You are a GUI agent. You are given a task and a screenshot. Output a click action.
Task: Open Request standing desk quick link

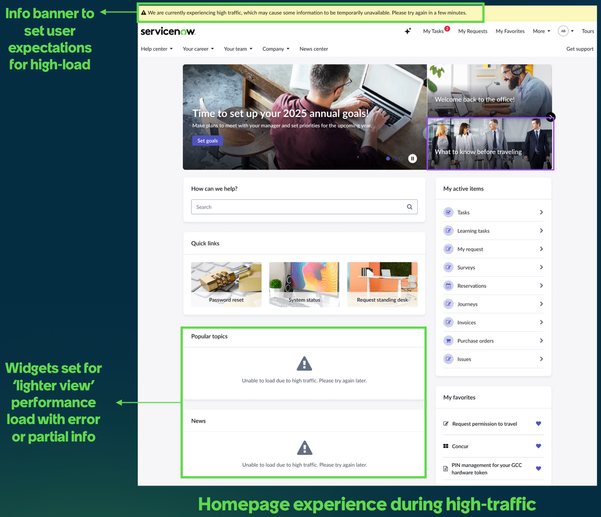tap(382, 284)
